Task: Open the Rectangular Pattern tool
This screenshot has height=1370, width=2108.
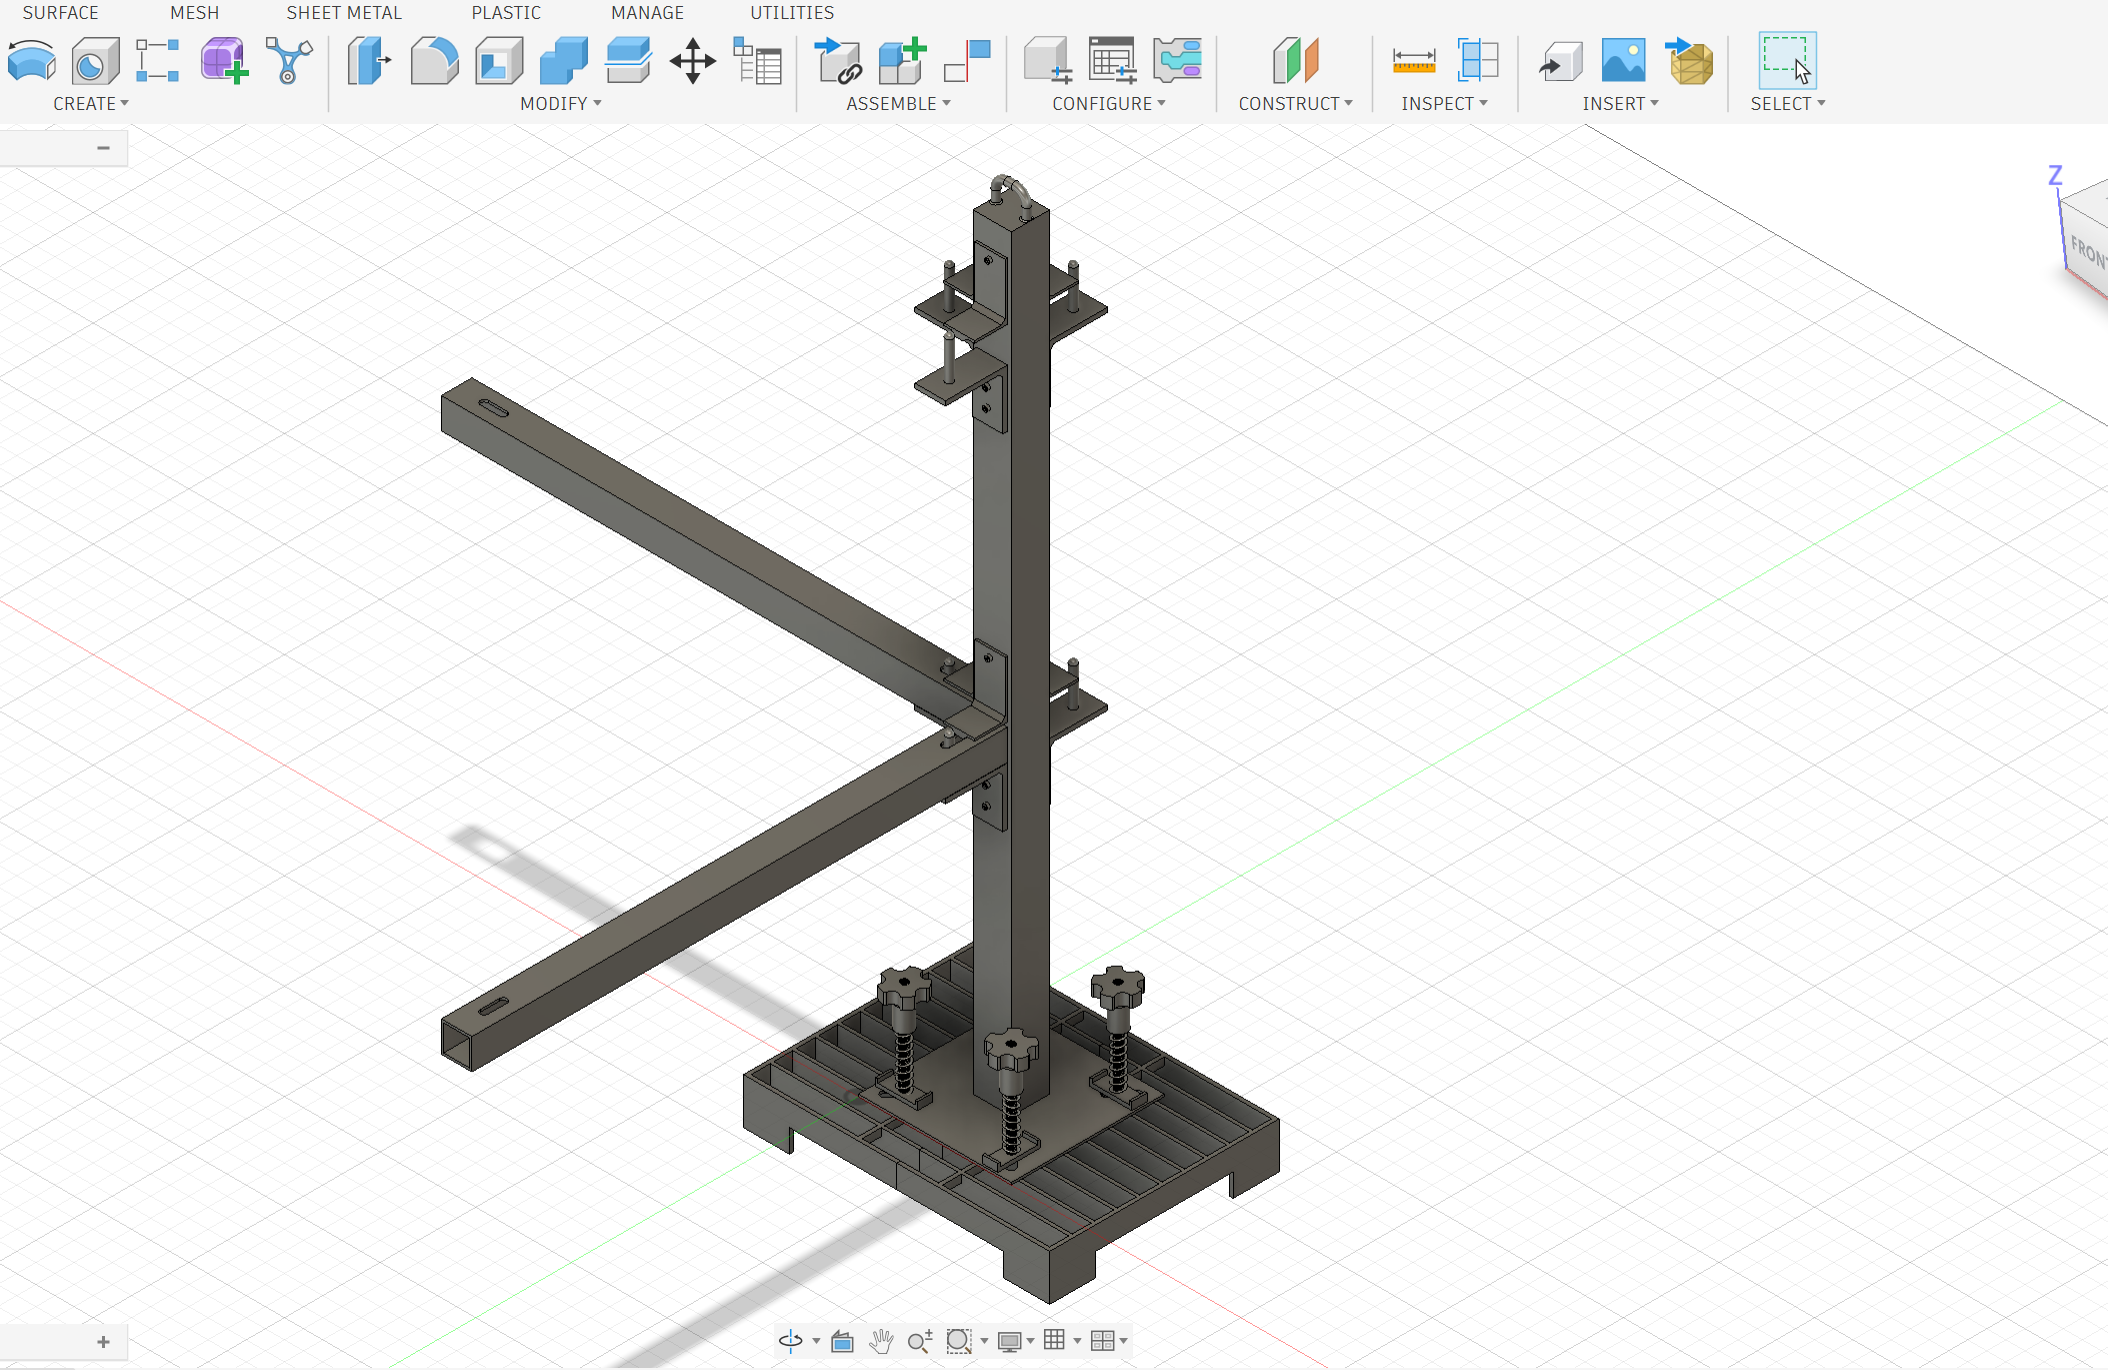Action: point(158,61)
